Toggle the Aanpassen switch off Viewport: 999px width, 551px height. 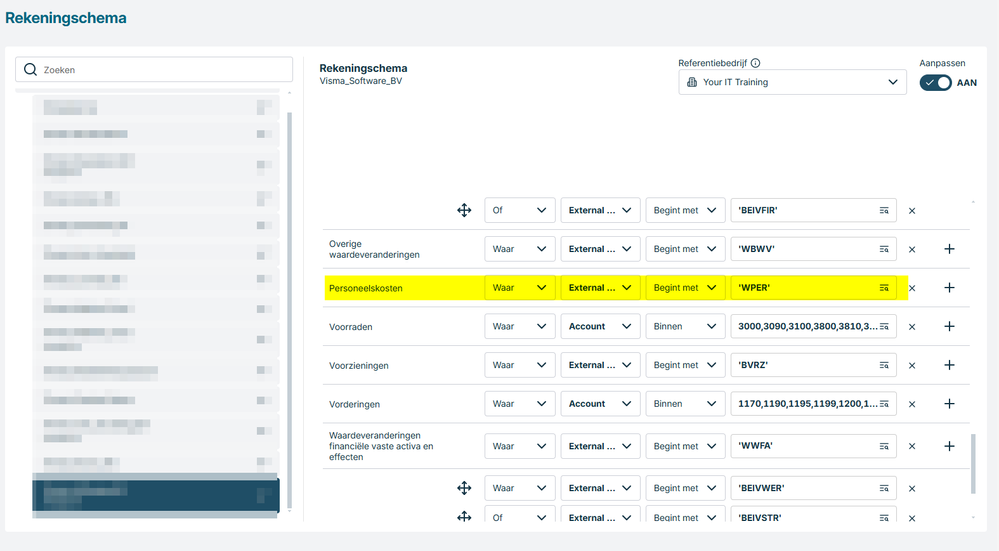935,83
